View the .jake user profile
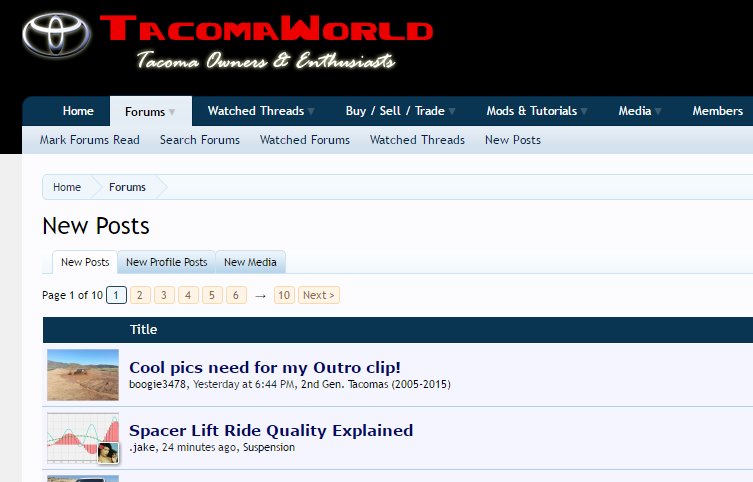The width and height of the screenshot is (753, 482). point(142,447)
